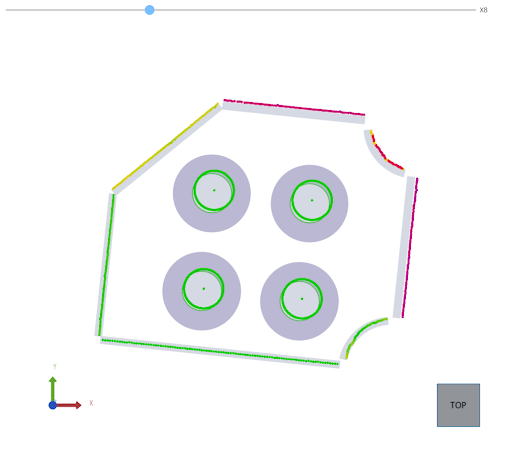Click the blue deviation scale slider handle
The width and height of the screenshot is (512, 451).
coord(150,10)
